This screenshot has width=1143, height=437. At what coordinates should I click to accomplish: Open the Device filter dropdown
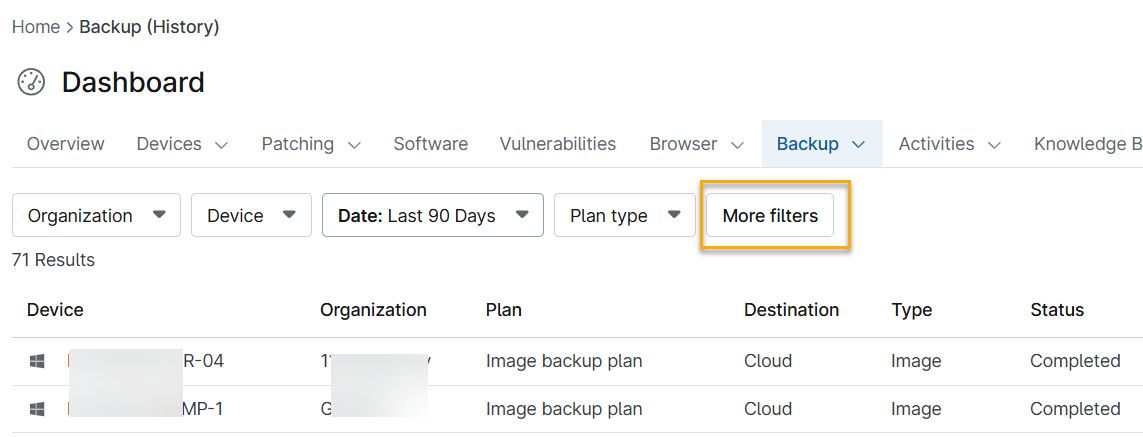click(x=251, y=215)
